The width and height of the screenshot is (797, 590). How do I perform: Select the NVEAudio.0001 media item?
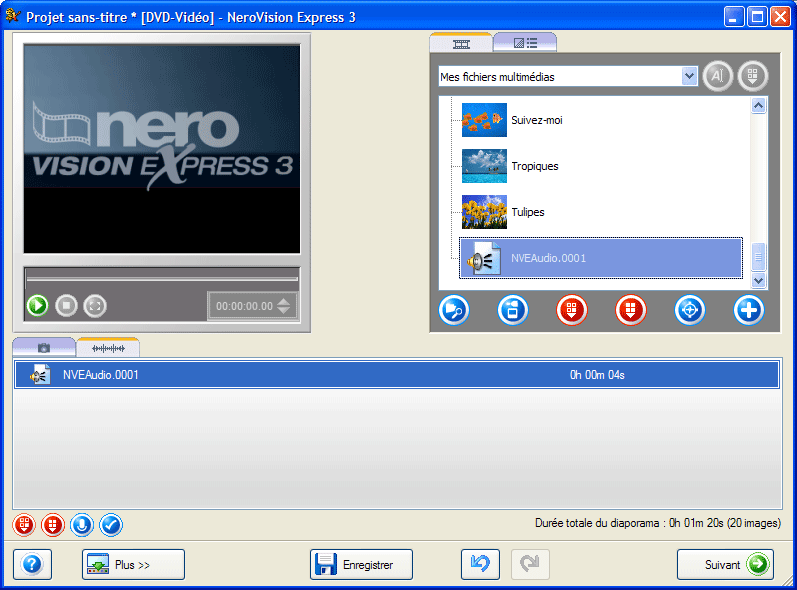point(601,258)
